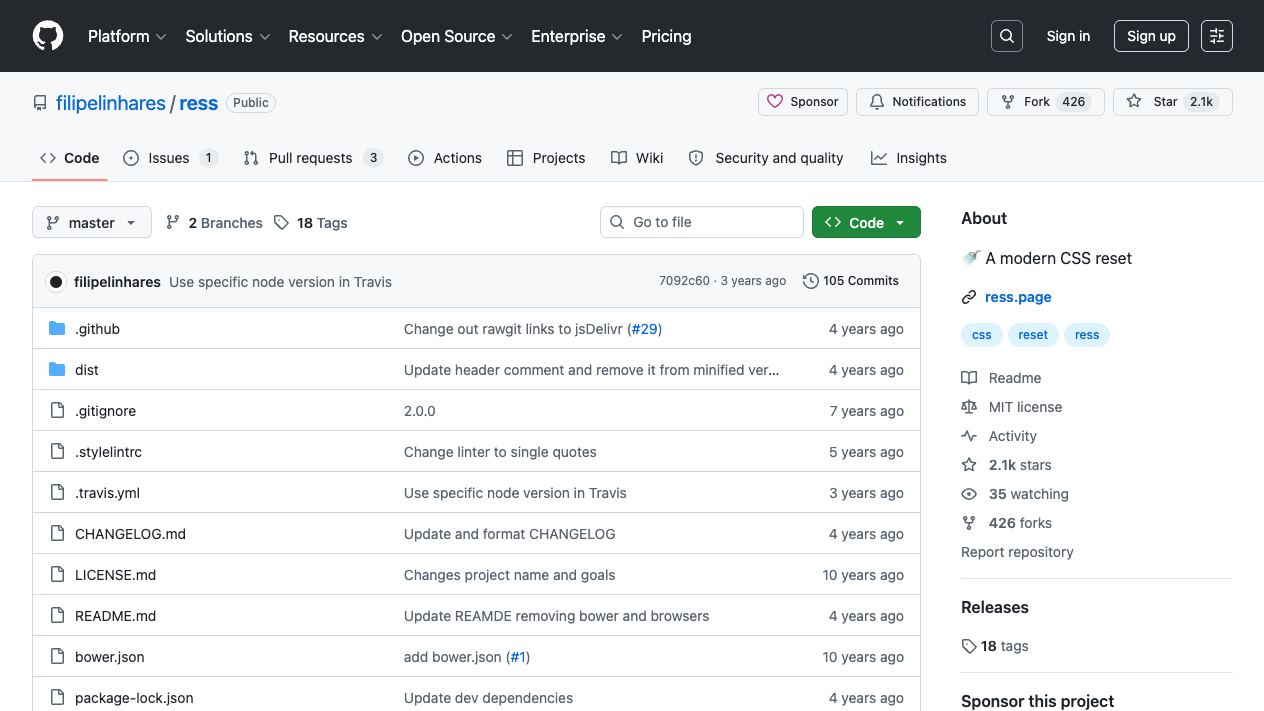Select the Code tab
This screenshot has height=711, width=1264.
click(x=70, y=158)
